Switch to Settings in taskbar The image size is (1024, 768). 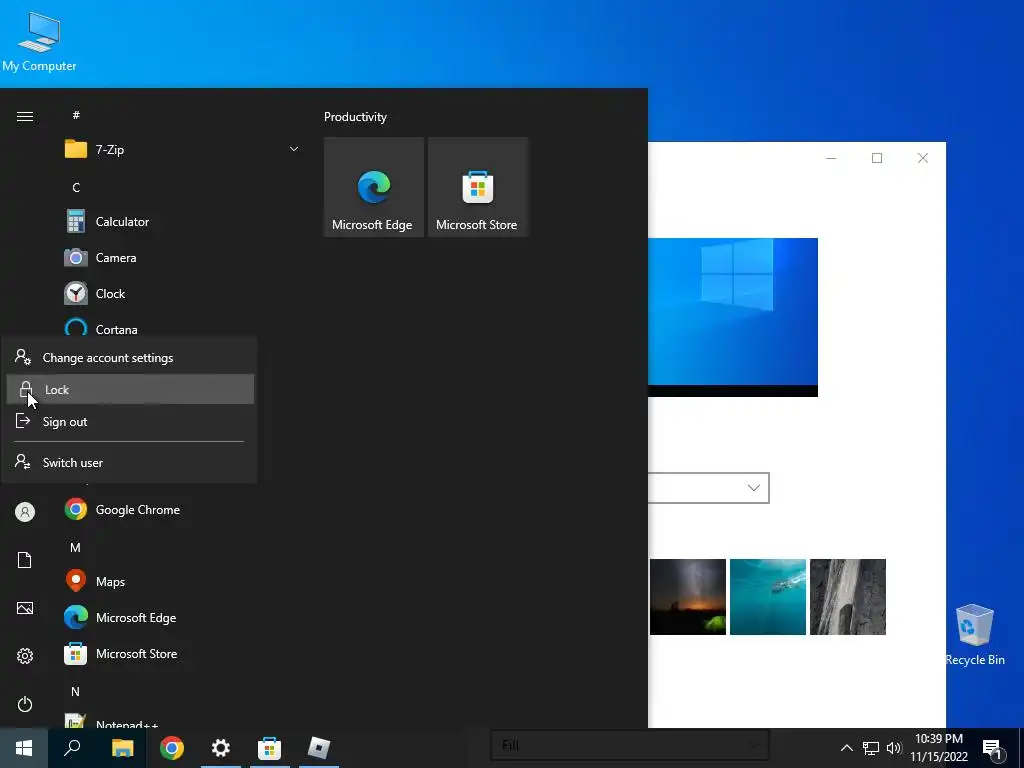(221, 748)
